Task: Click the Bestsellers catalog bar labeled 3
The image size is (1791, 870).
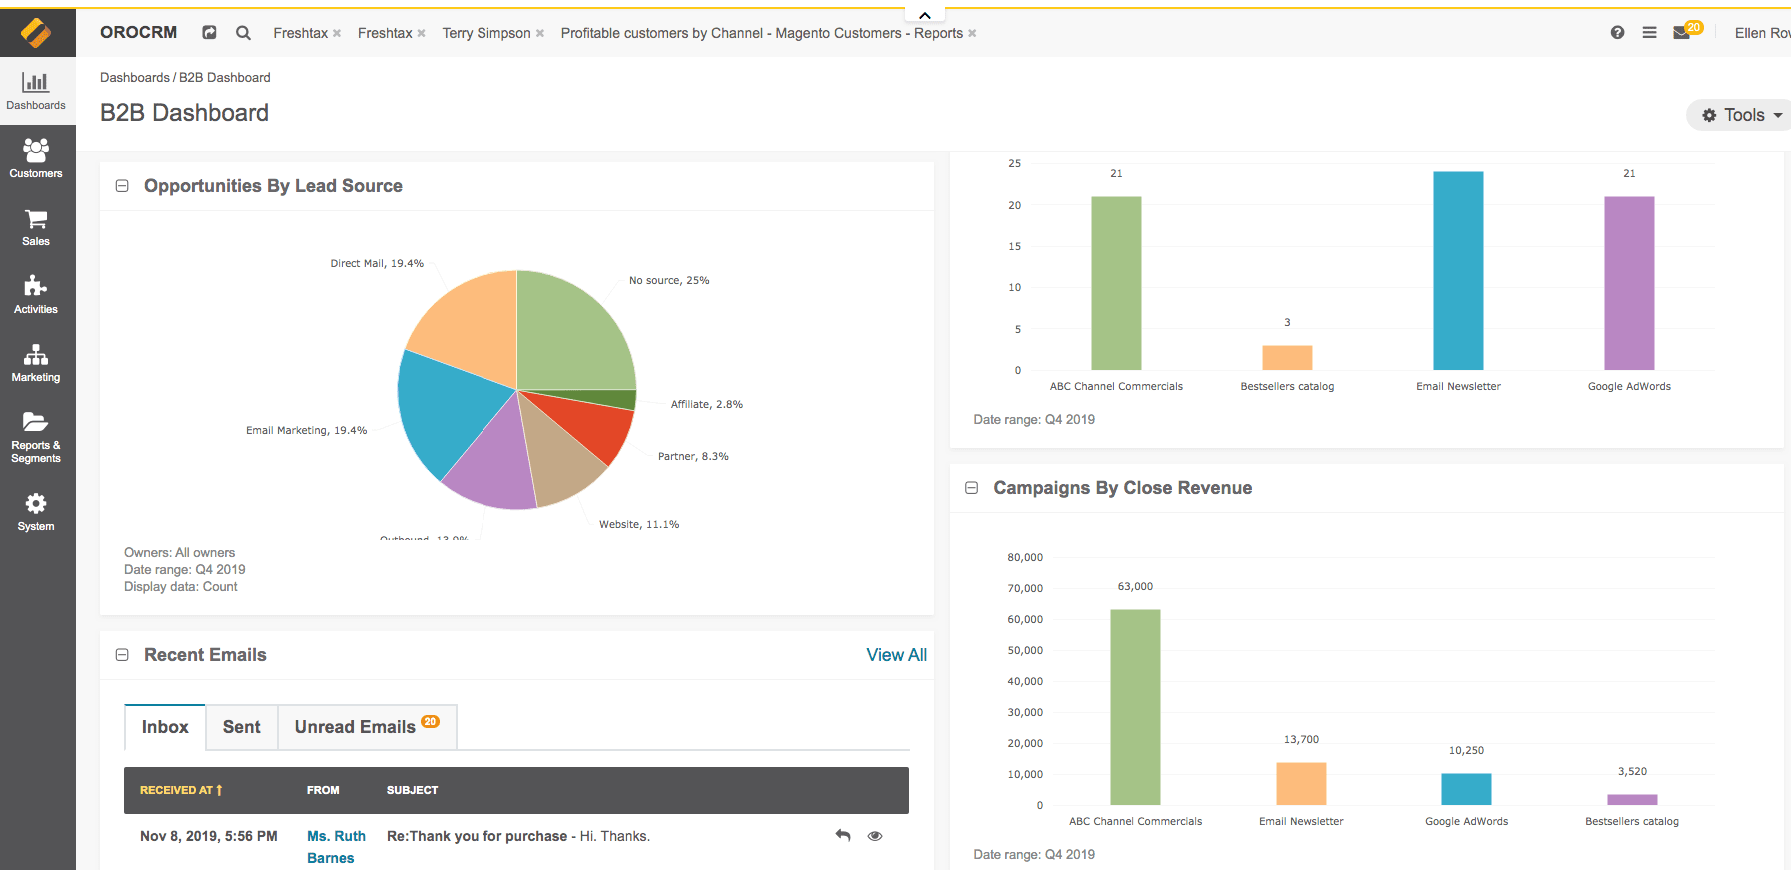Action: click(x=1287, y=358)
